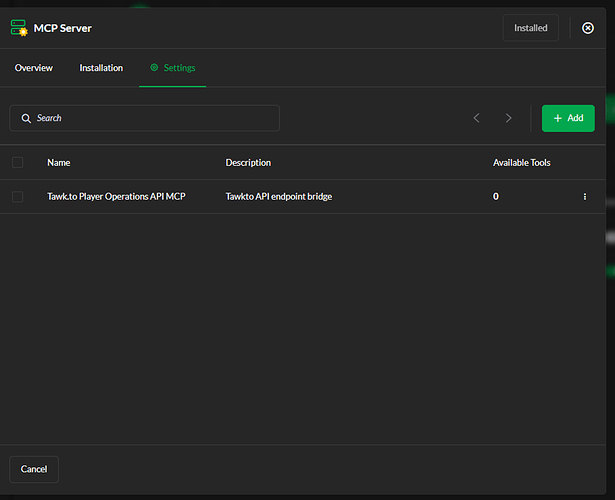
Task: Click the Tawkto API endpoint bridge description
Action: 278,197
